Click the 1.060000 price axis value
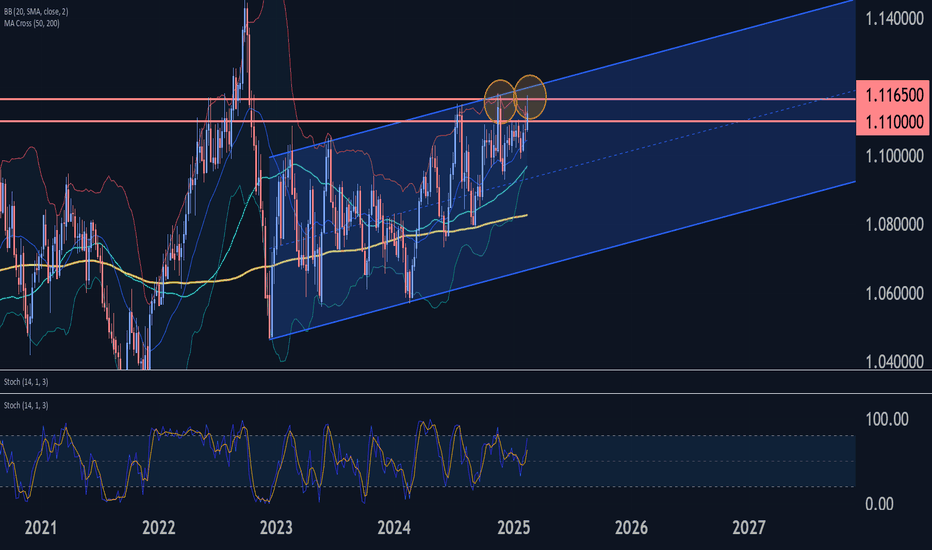This screenshot has width=932, height=550. pos(895,293)
